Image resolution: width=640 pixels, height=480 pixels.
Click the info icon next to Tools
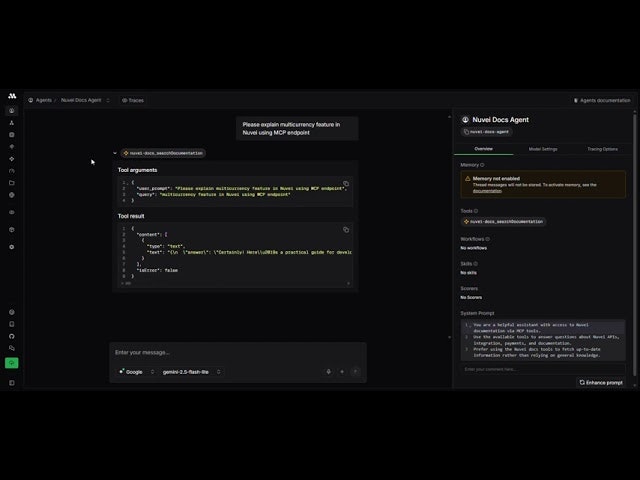pos(476,211)
